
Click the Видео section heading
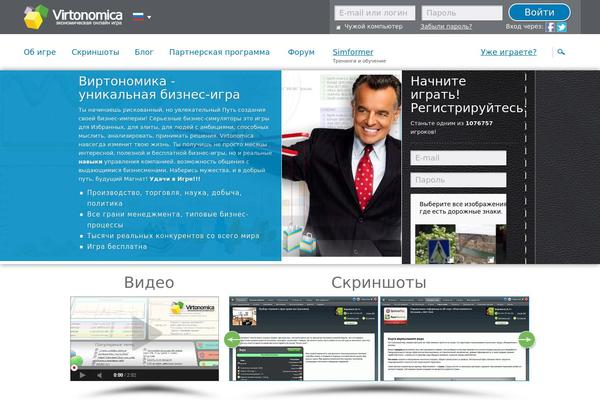point(149,283)
